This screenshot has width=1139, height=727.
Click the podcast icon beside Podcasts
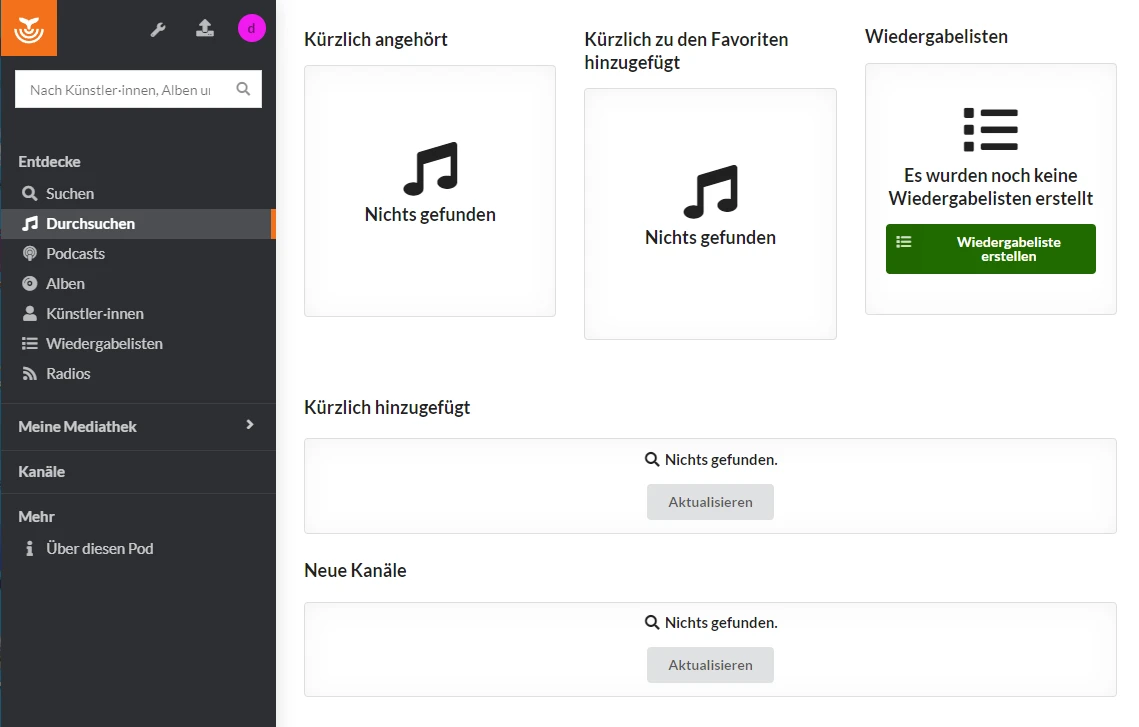coord(30,254)
